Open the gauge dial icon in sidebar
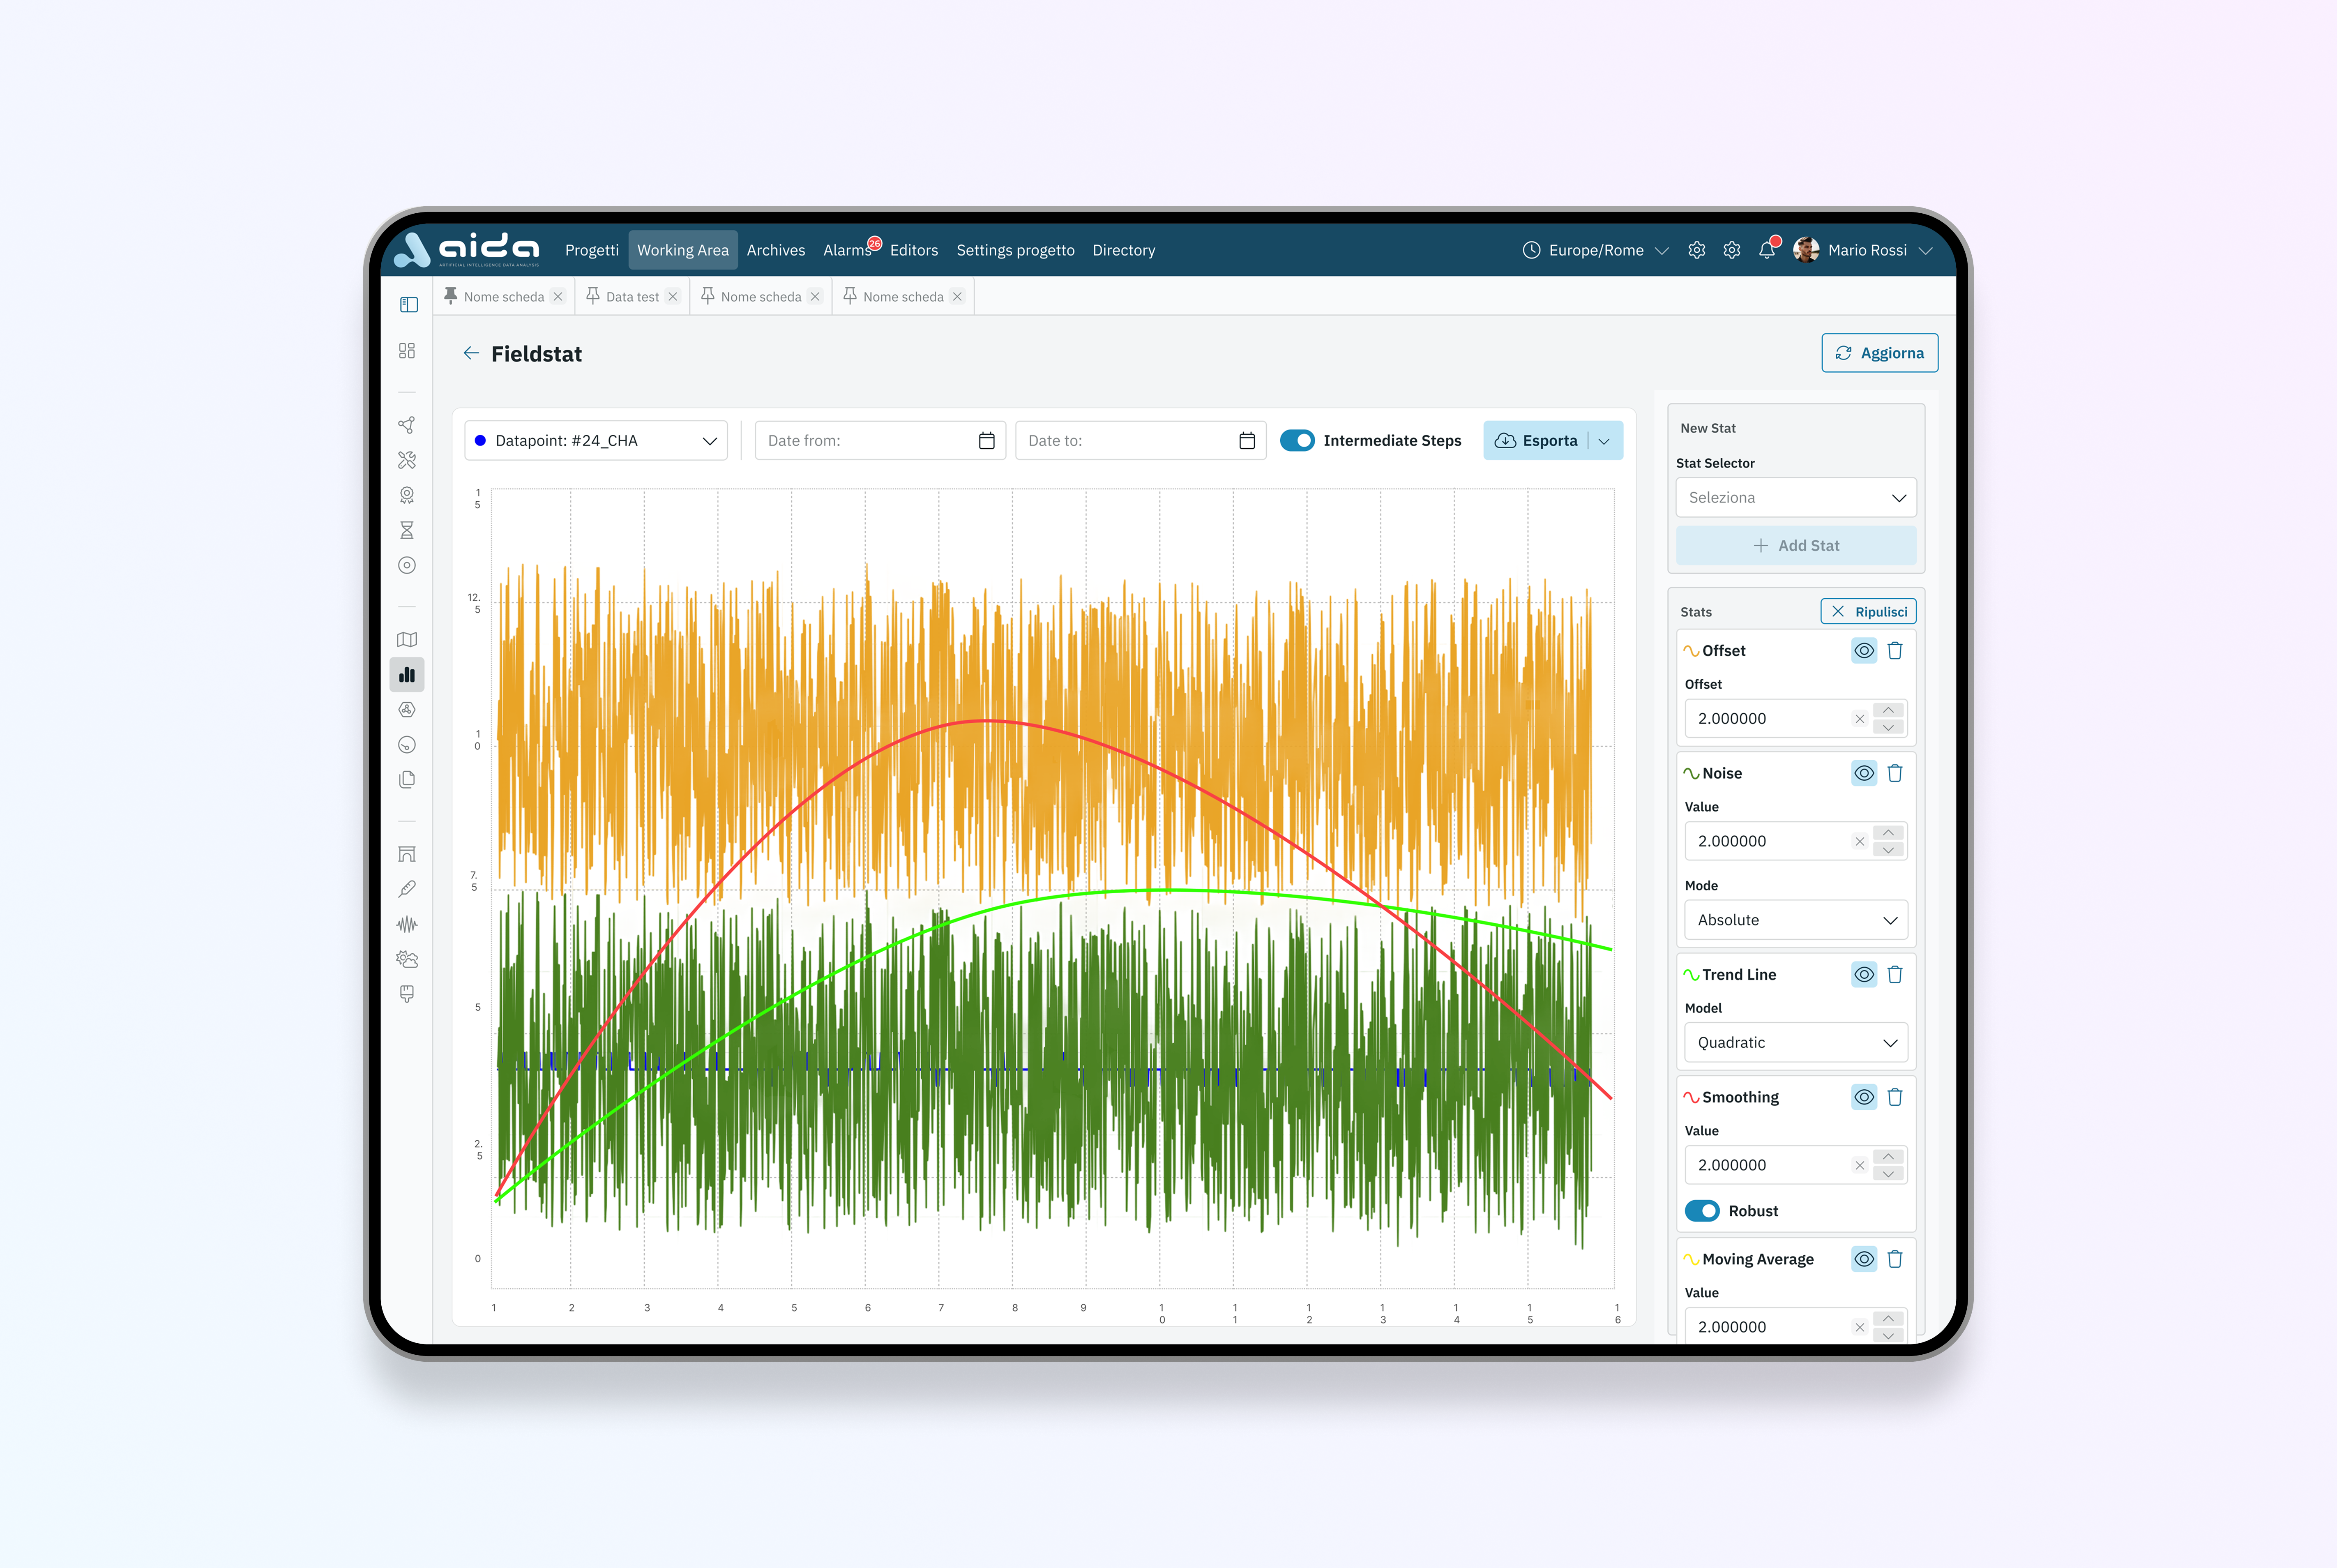The height and width of the screenshot is (1568, 2337). tap(407, 745)
